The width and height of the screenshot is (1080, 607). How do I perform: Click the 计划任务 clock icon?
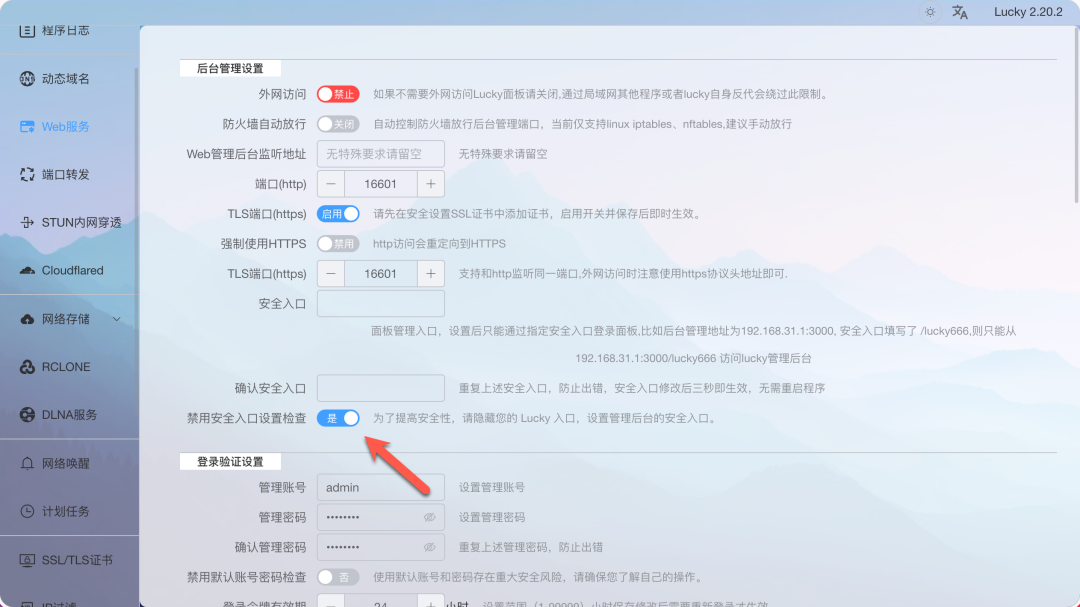(x=27, y=511)
